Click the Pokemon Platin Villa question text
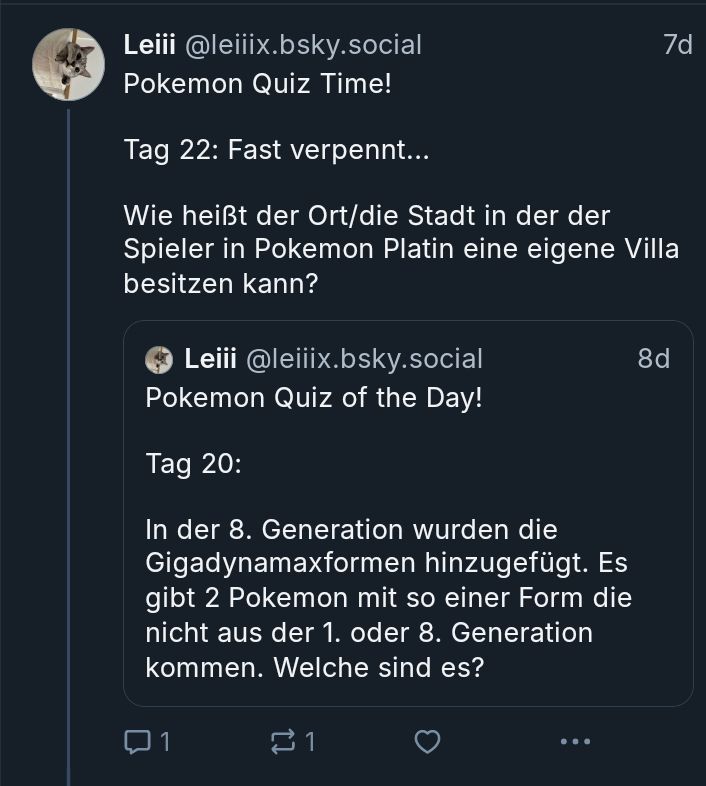The width and height of the screenshot is (706, 786). coord(400,250)
